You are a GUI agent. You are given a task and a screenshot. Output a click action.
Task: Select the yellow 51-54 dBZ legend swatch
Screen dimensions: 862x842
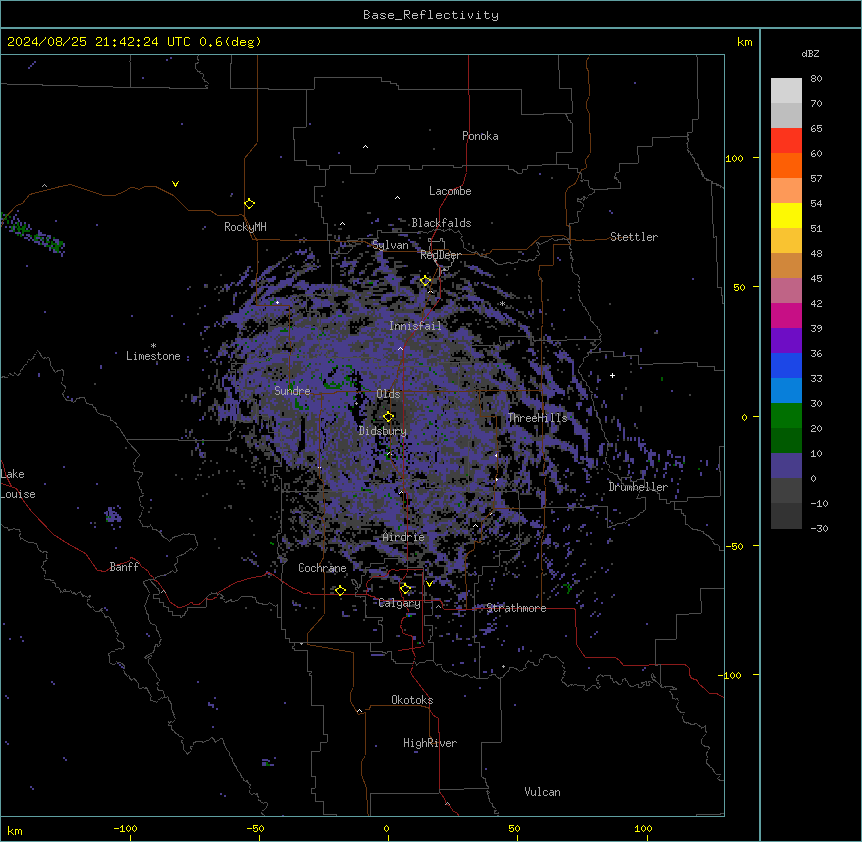point(786,215)
